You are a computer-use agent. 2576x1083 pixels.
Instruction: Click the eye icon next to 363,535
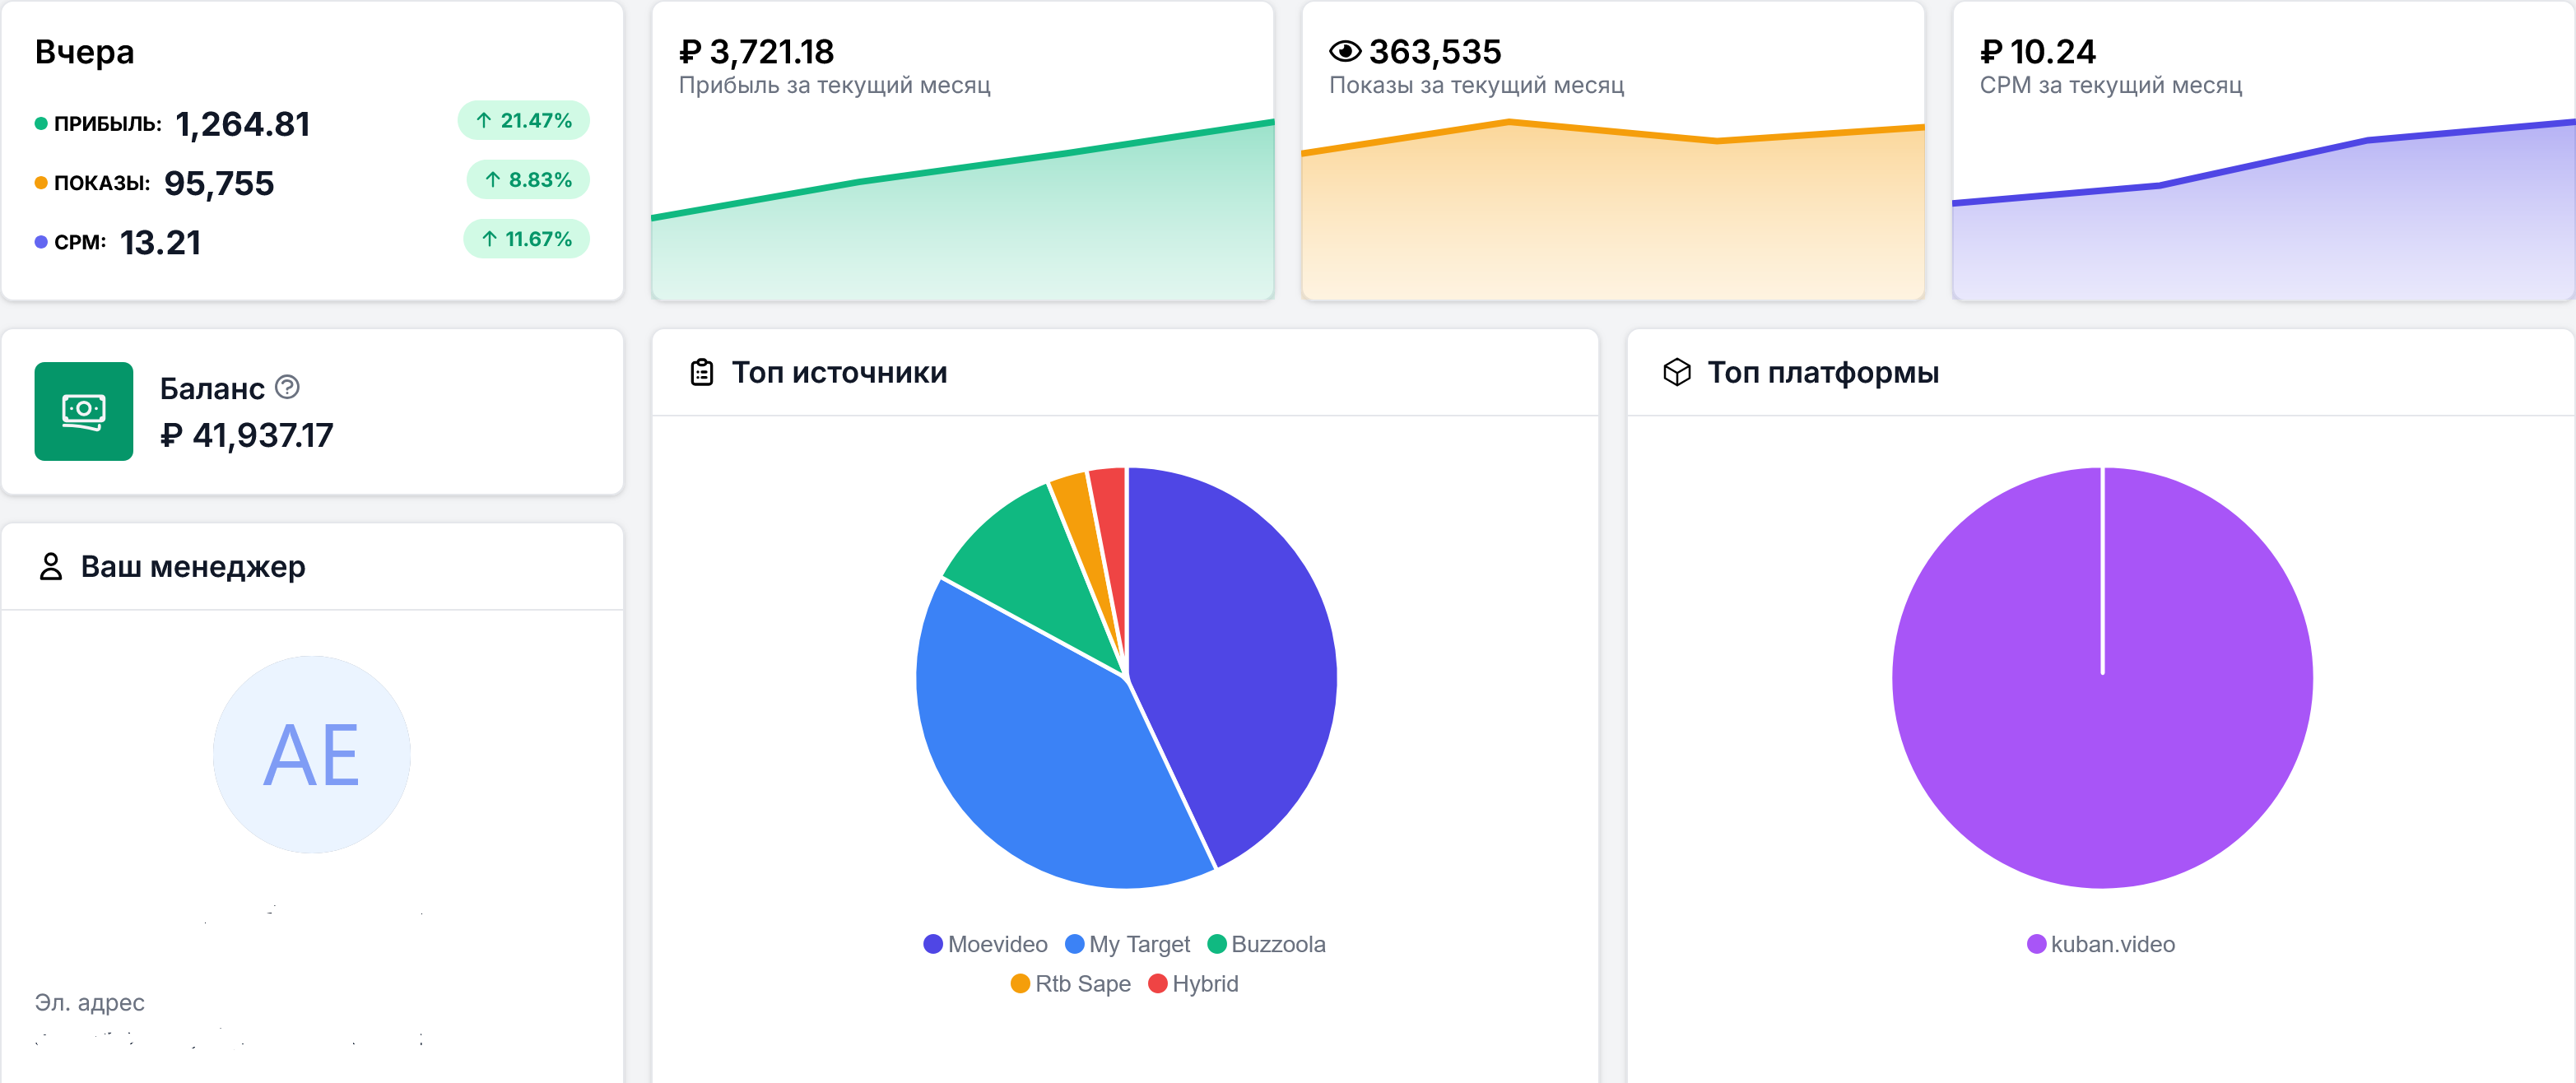tap(1345, 51)
